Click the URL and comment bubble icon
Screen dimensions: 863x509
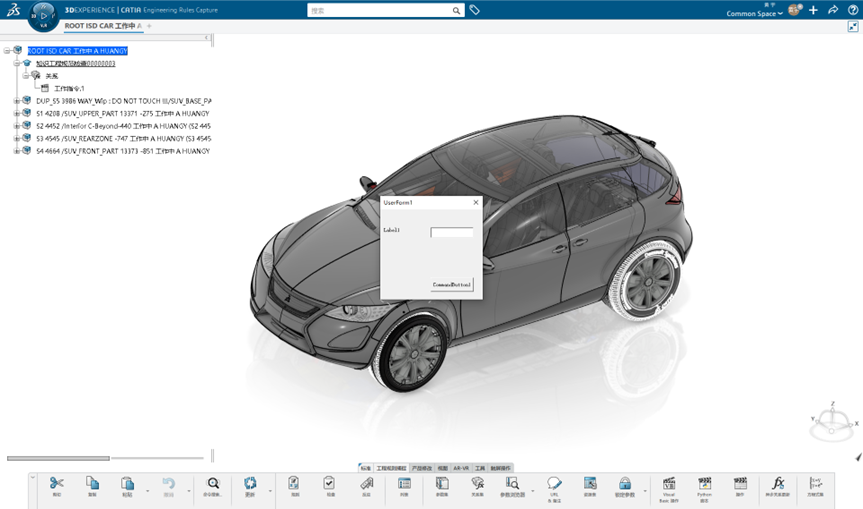coord(554,483)
